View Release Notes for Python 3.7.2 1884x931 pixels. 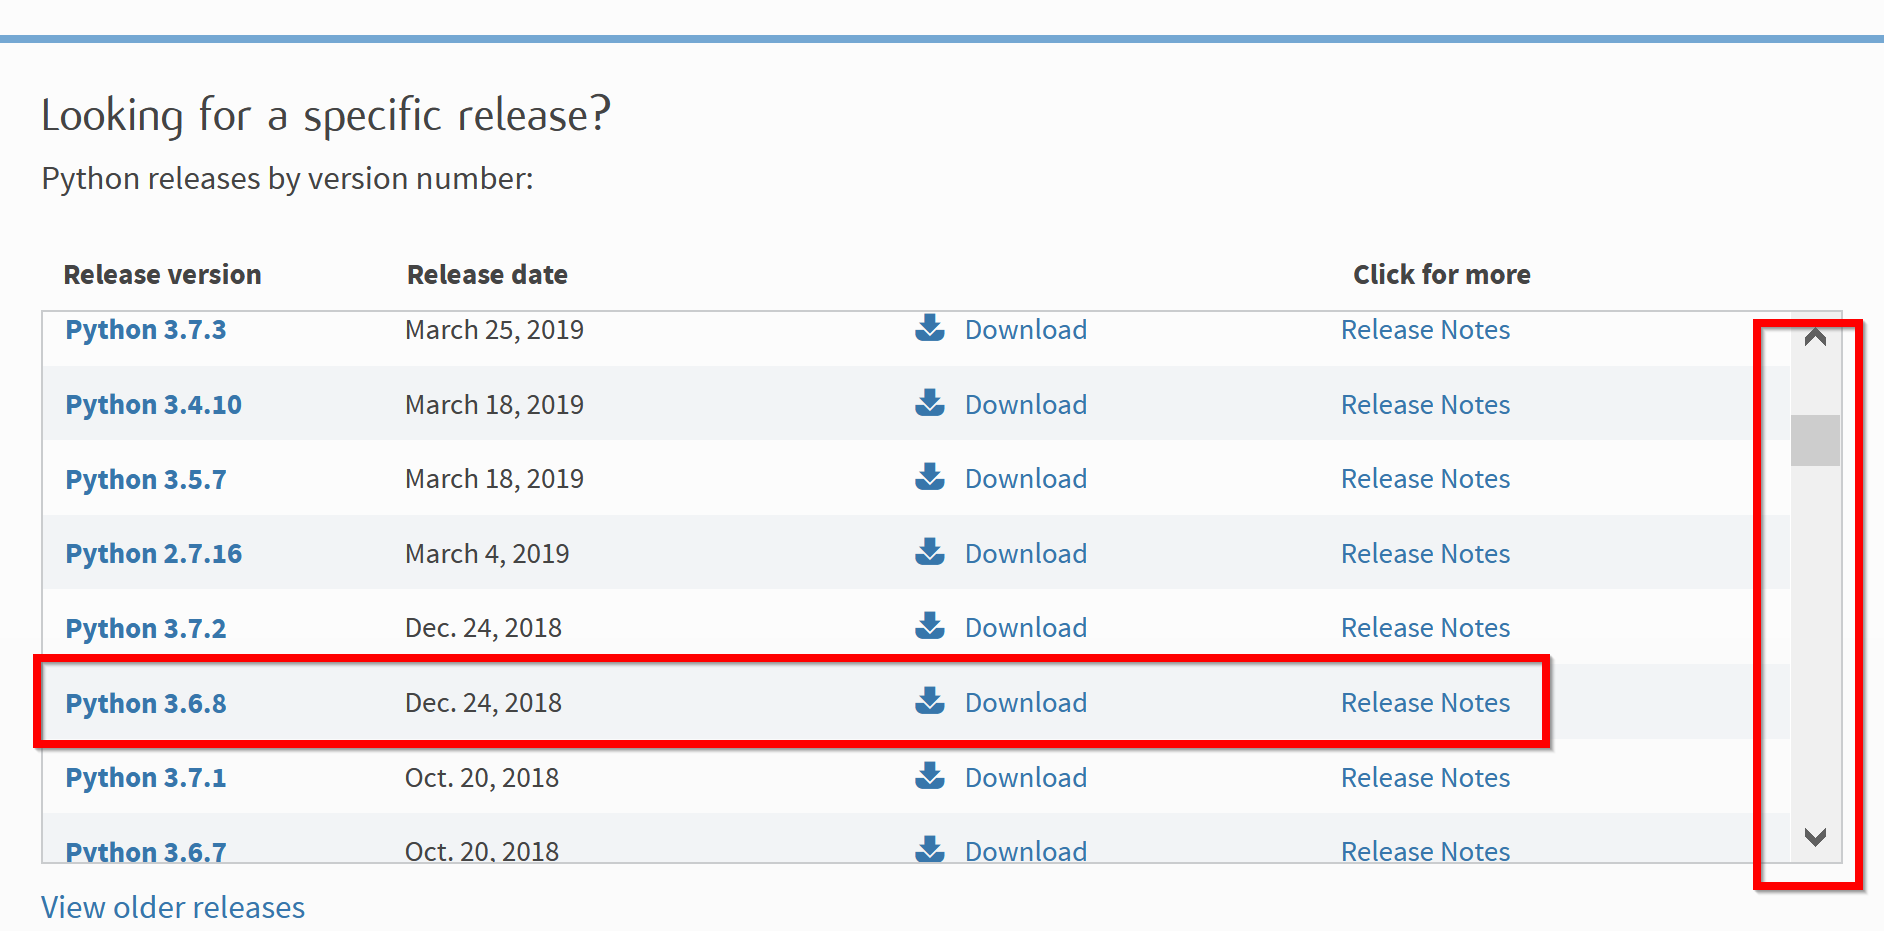[1425, 628]
